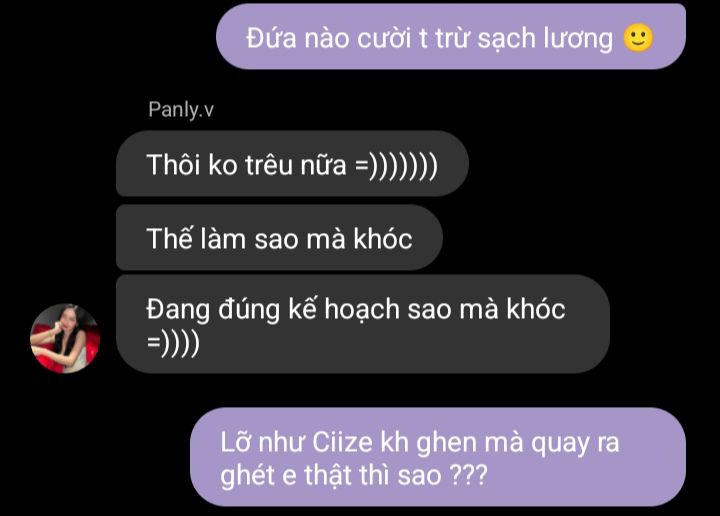This screenshot has width=720, height=516.
Task: Click the '???' at the end of the last message
Action: pyautogui.click(x=468, y=476)
